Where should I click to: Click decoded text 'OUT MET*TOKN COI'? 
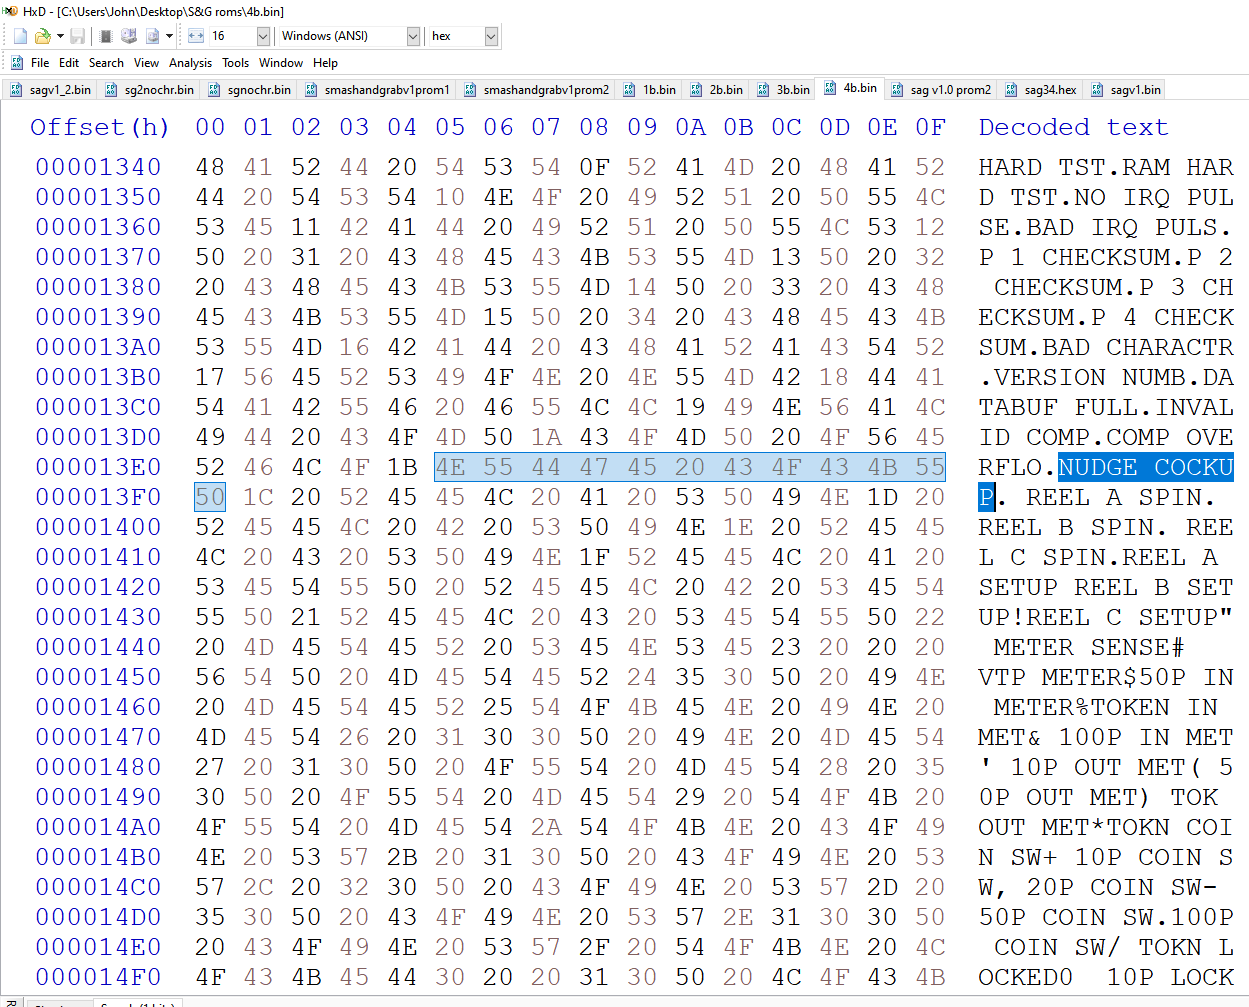(1106, 827)
